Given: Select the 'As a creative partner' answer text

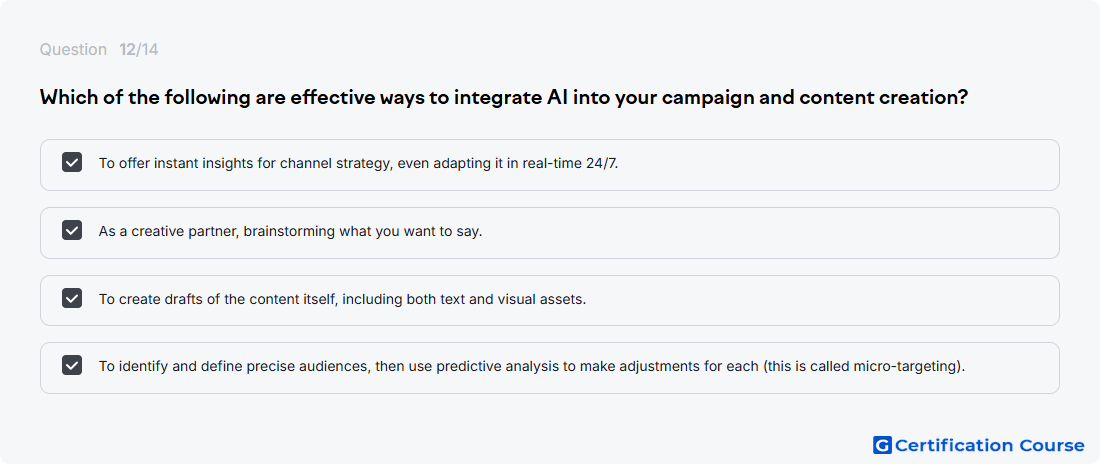Looking at the screenshot, I should [x=290, y=231].
